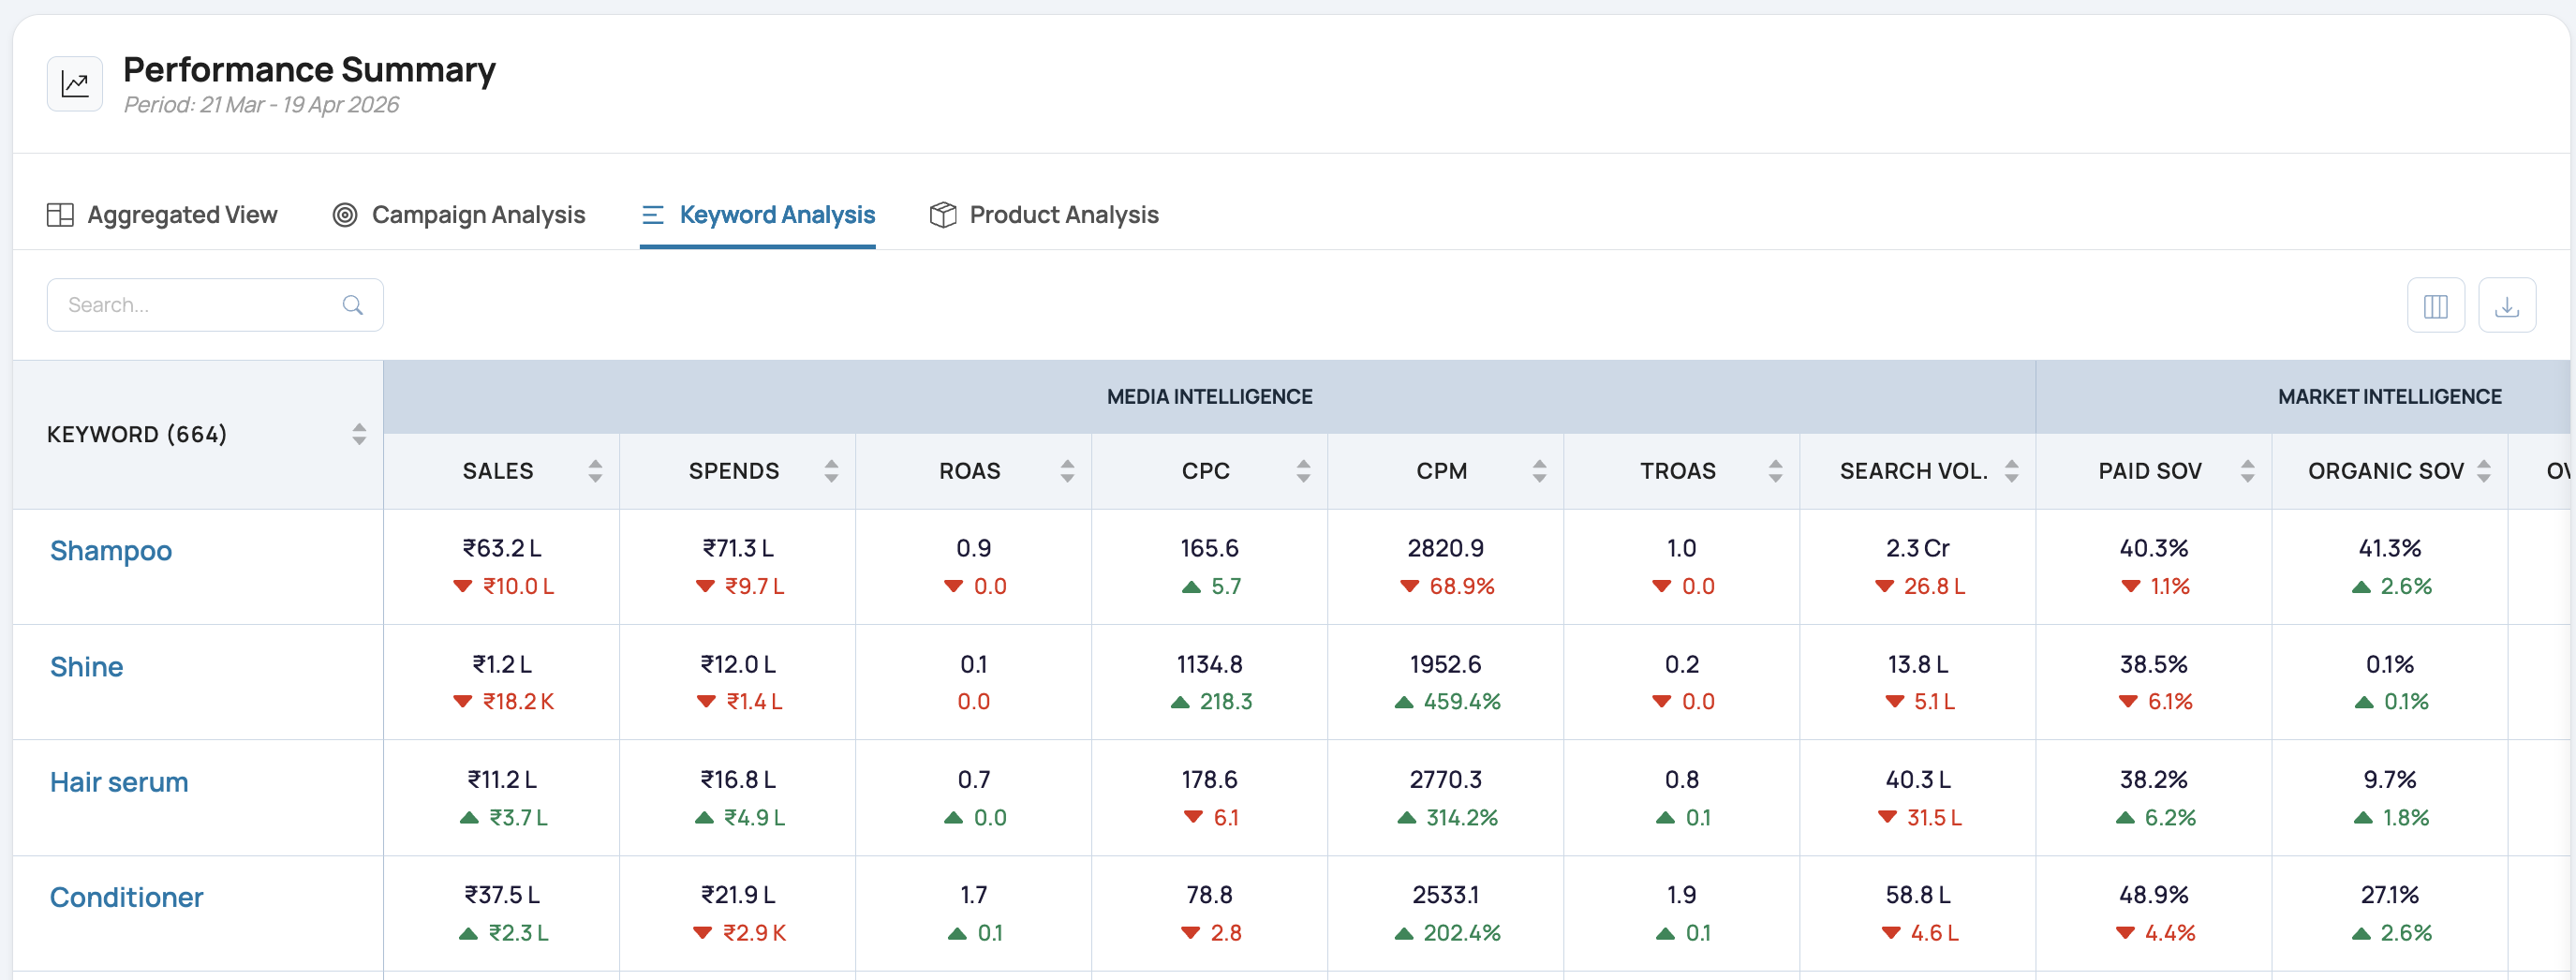
Task: Sort table by ROAS arrows
Action: pos(1067,471)
